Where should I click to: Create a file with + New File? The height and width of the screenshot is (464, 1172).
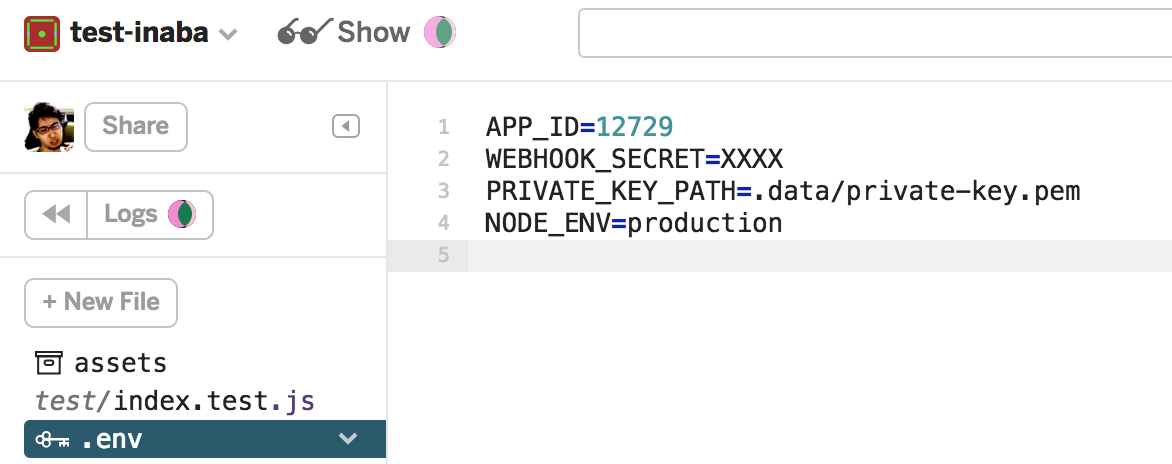click(x=101, y=303)
